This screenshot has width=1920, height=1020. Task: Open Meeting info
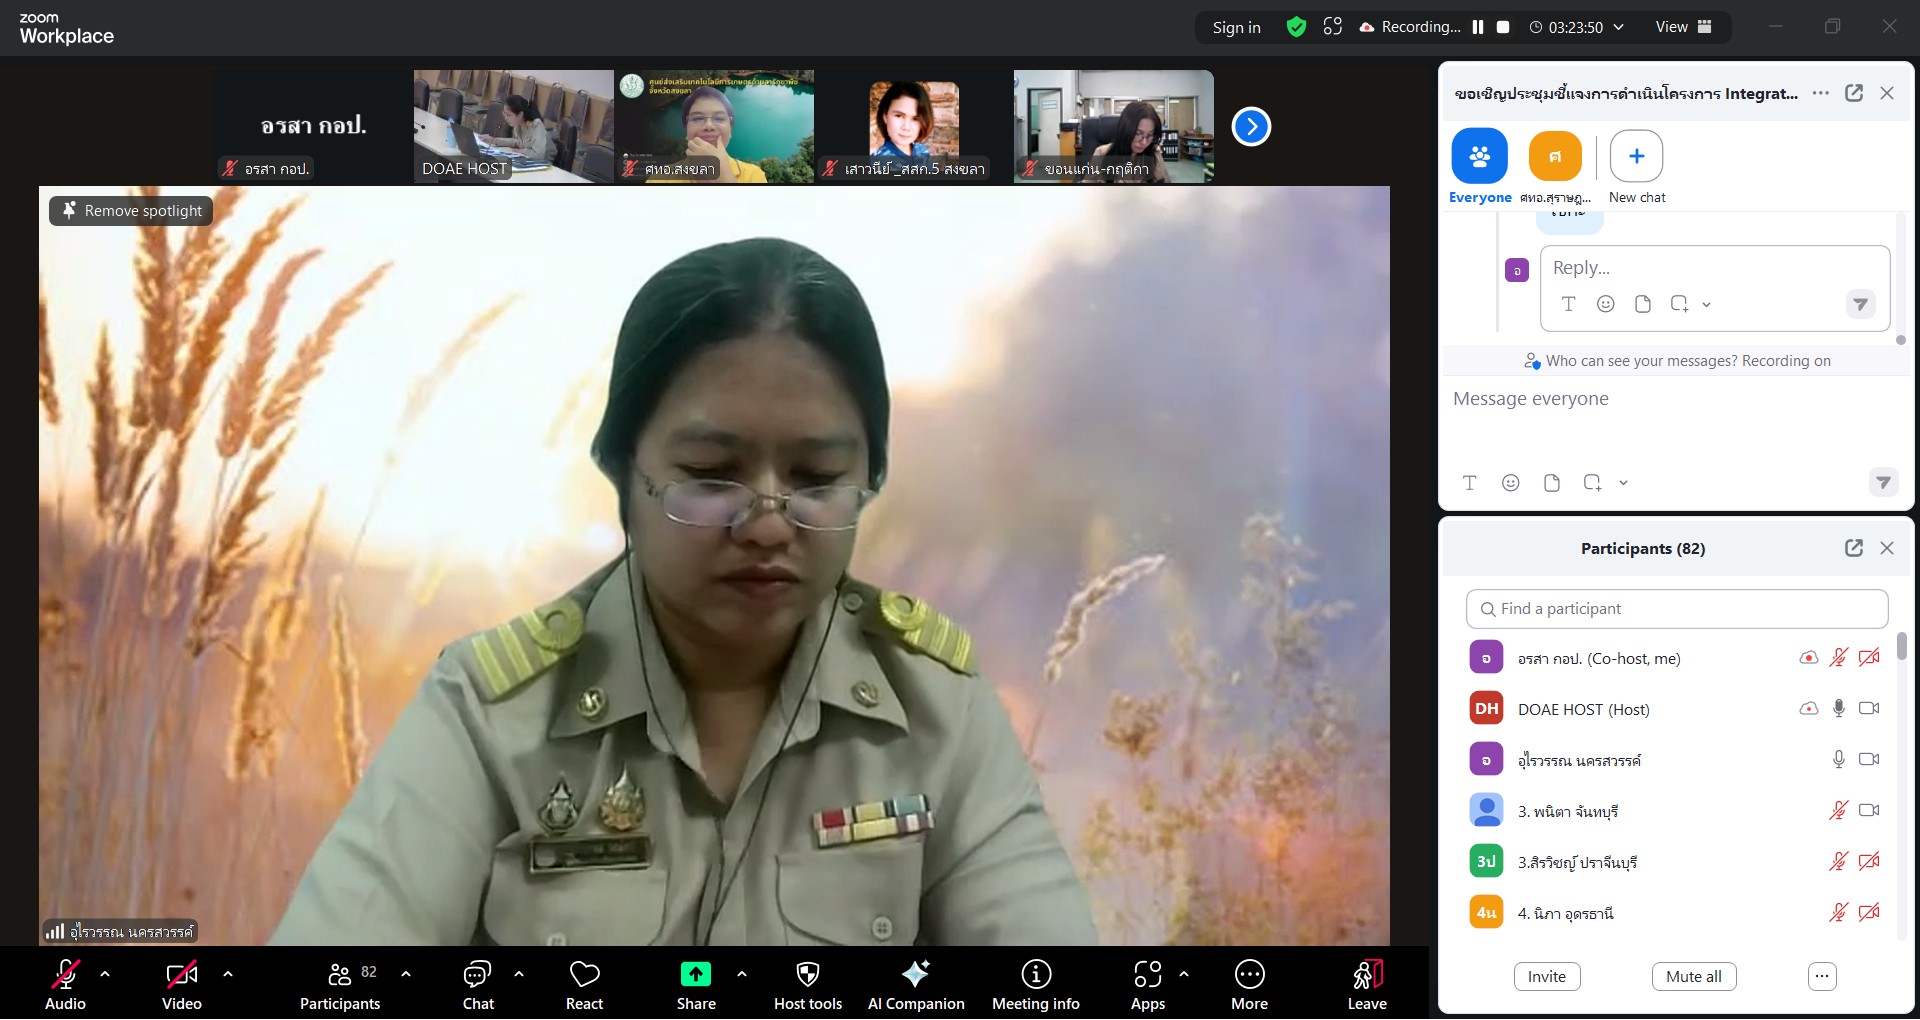1035,975
